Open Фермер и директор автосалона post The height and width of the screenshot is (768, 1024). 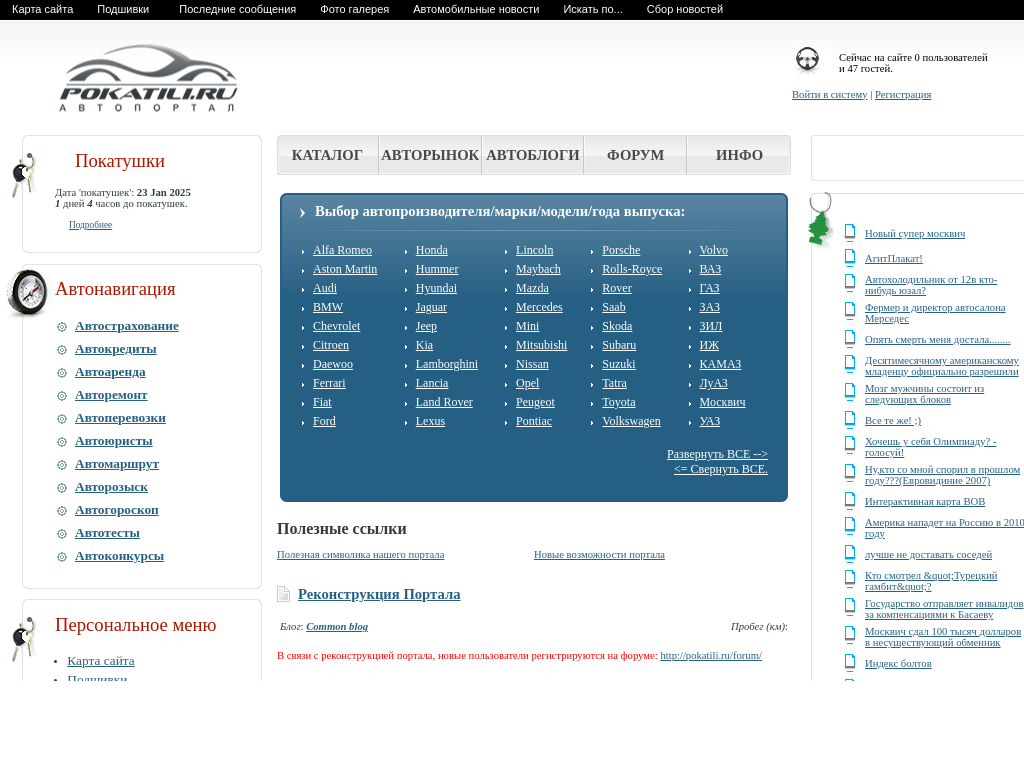click(x=935, y=313)
